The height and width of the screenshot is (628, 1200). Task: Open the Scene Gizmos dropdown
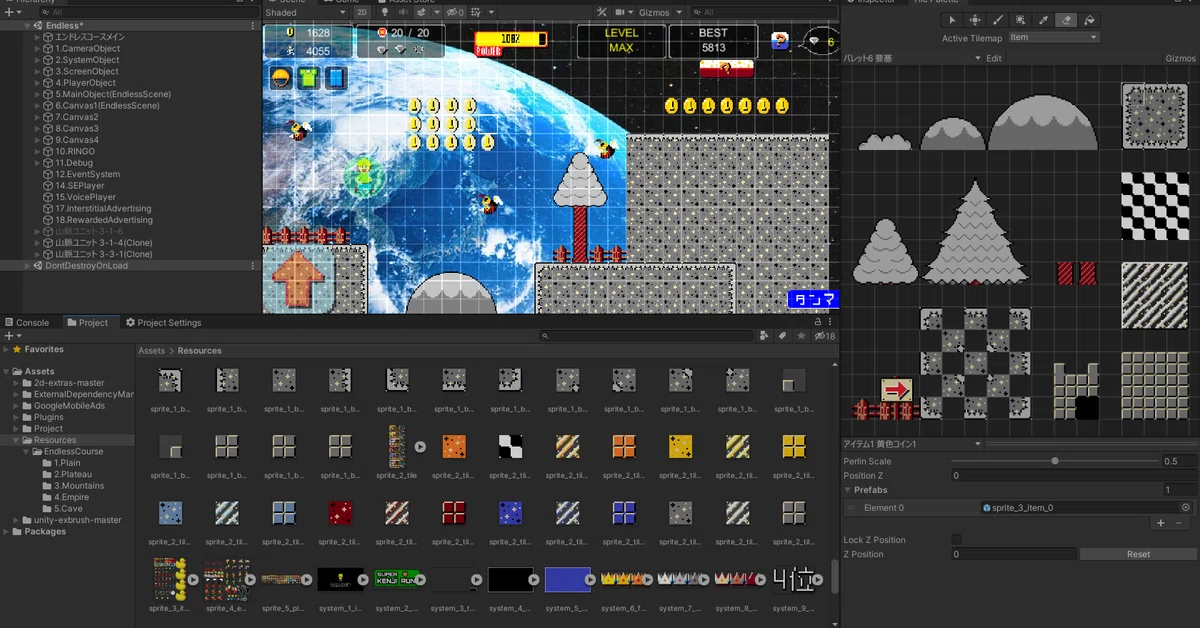coord(659,12)
